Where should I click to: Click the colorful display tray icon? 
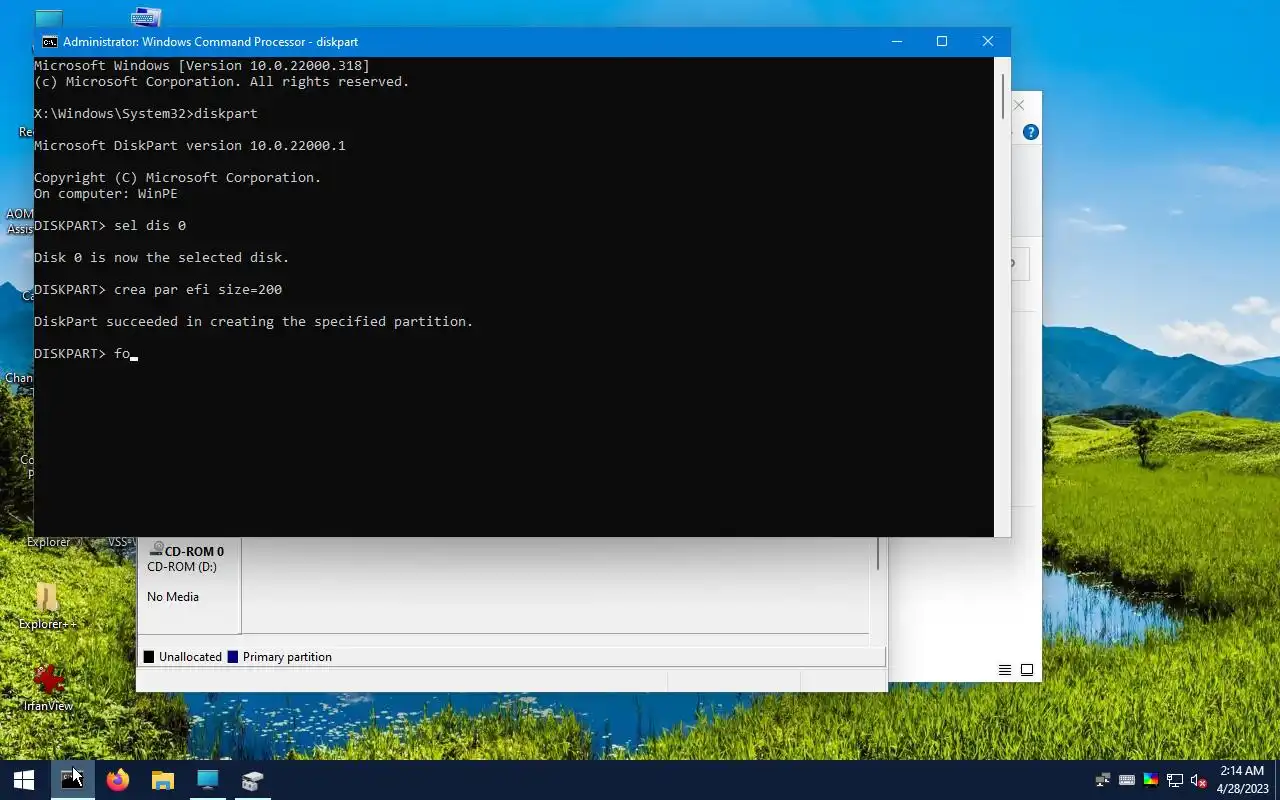pos(1151,780)
